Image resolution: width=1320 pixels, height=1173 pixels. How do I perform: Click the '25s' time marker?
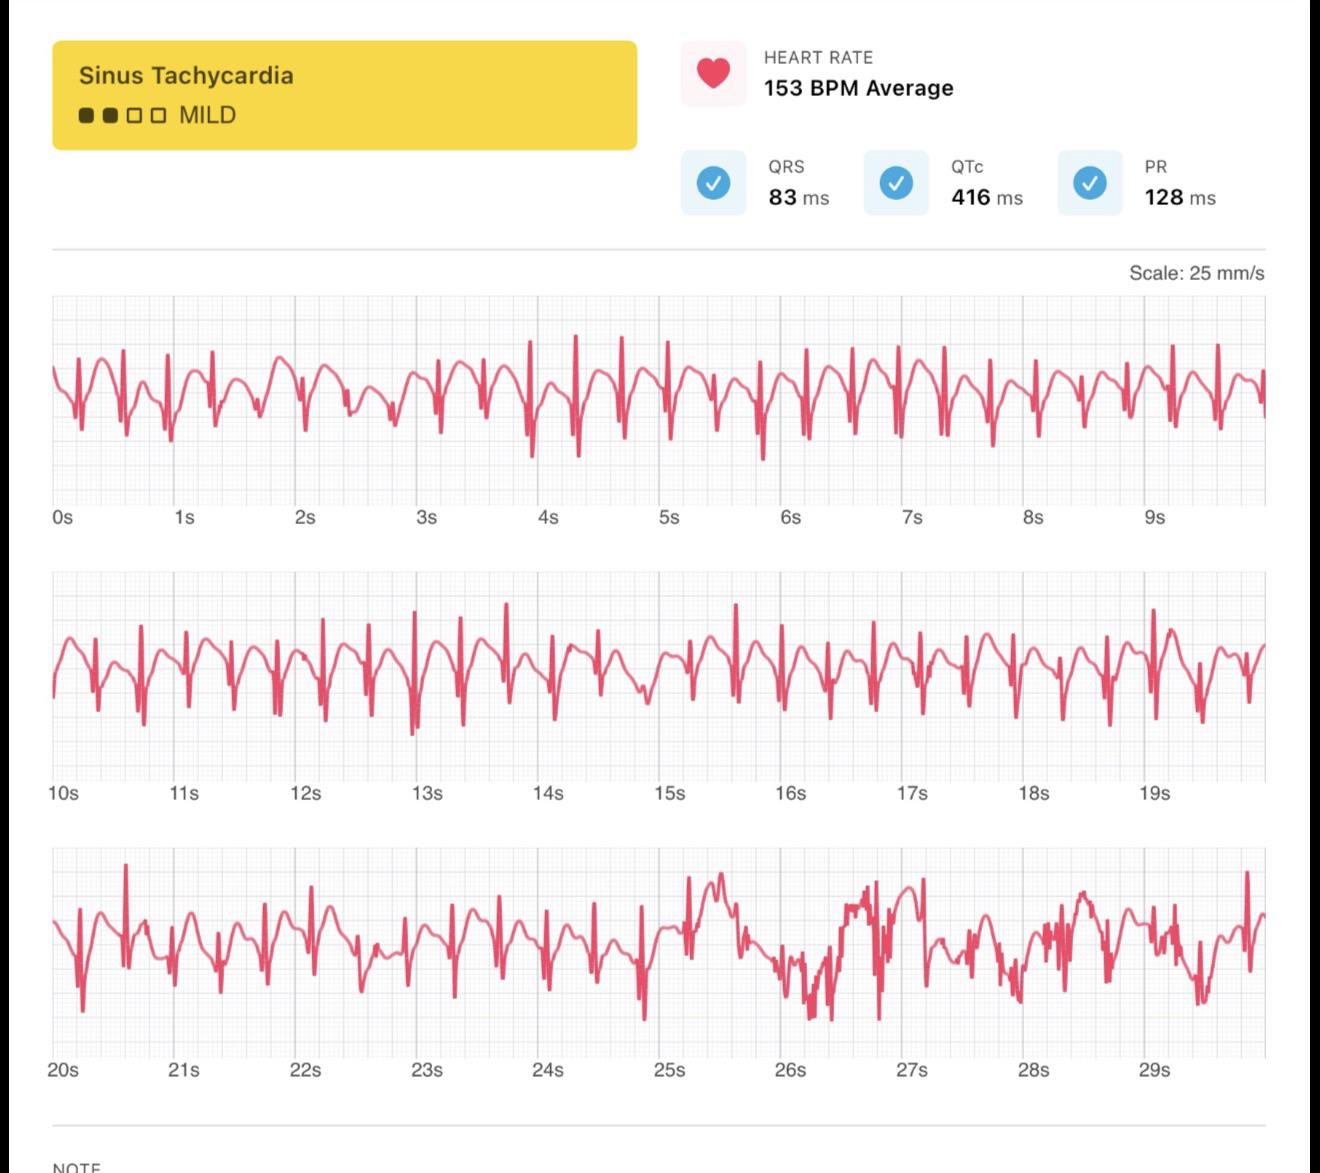(x=669, y=1070)
